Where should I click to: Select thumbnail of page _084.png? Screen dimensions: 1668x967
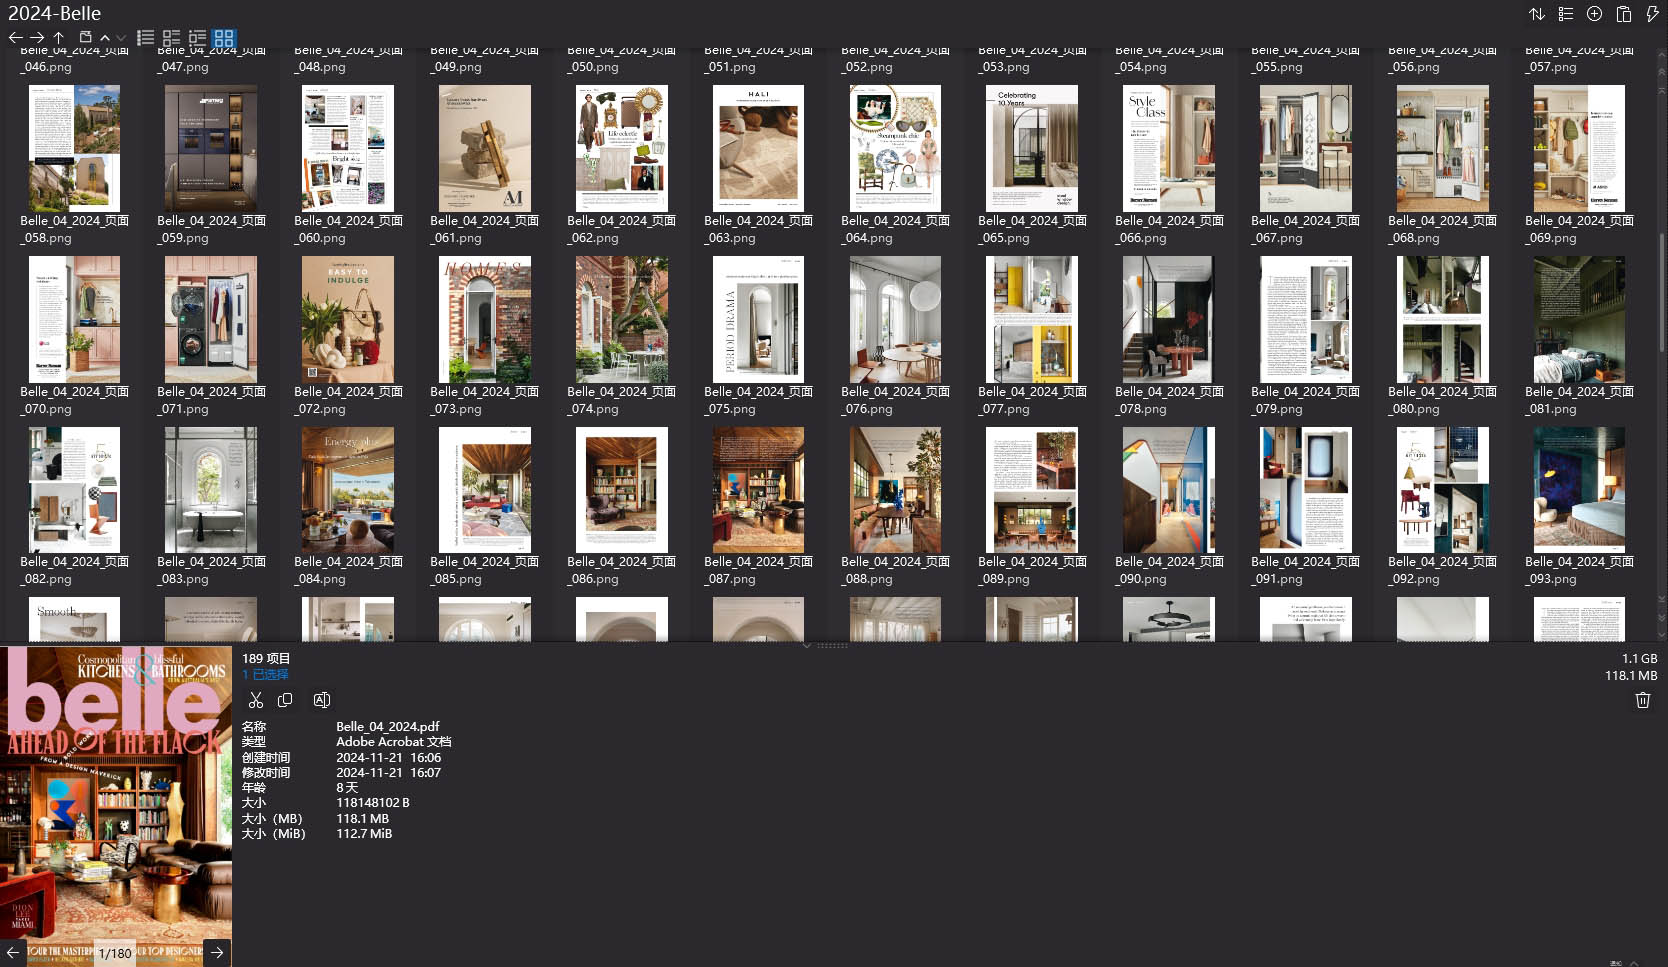(348, 490)
